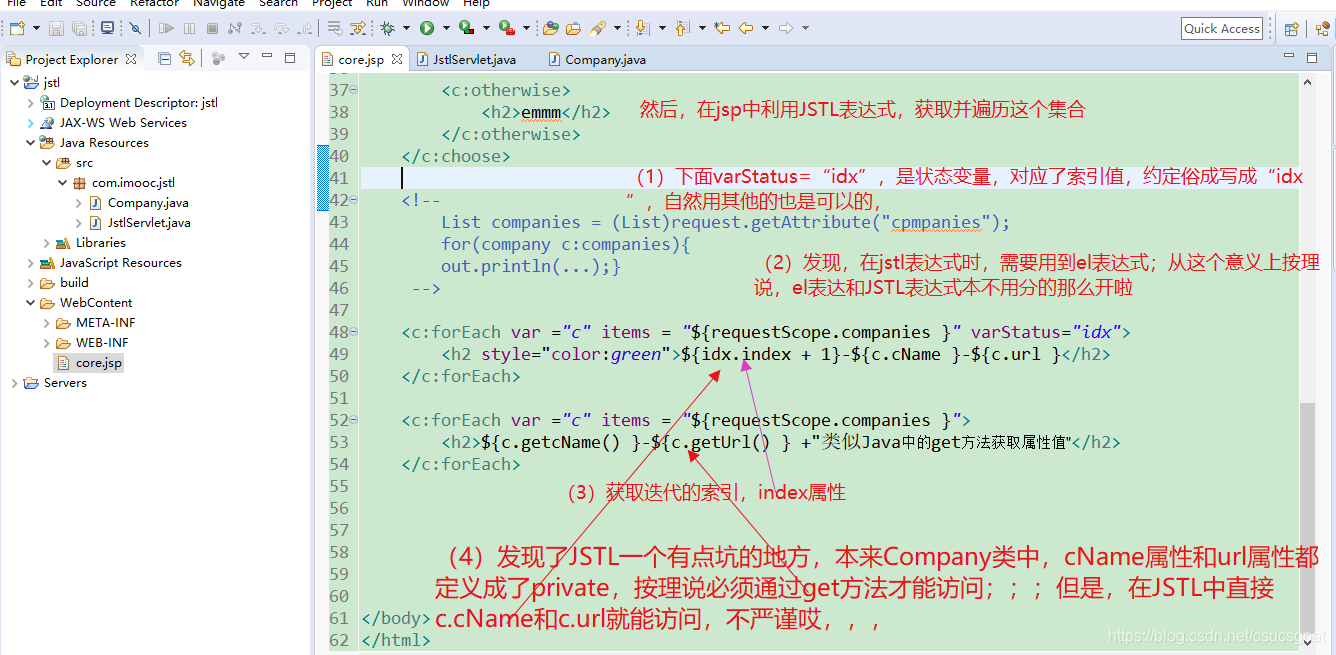Click the green Run button icon
The image size is (1336, 655).
pos(427,28)
